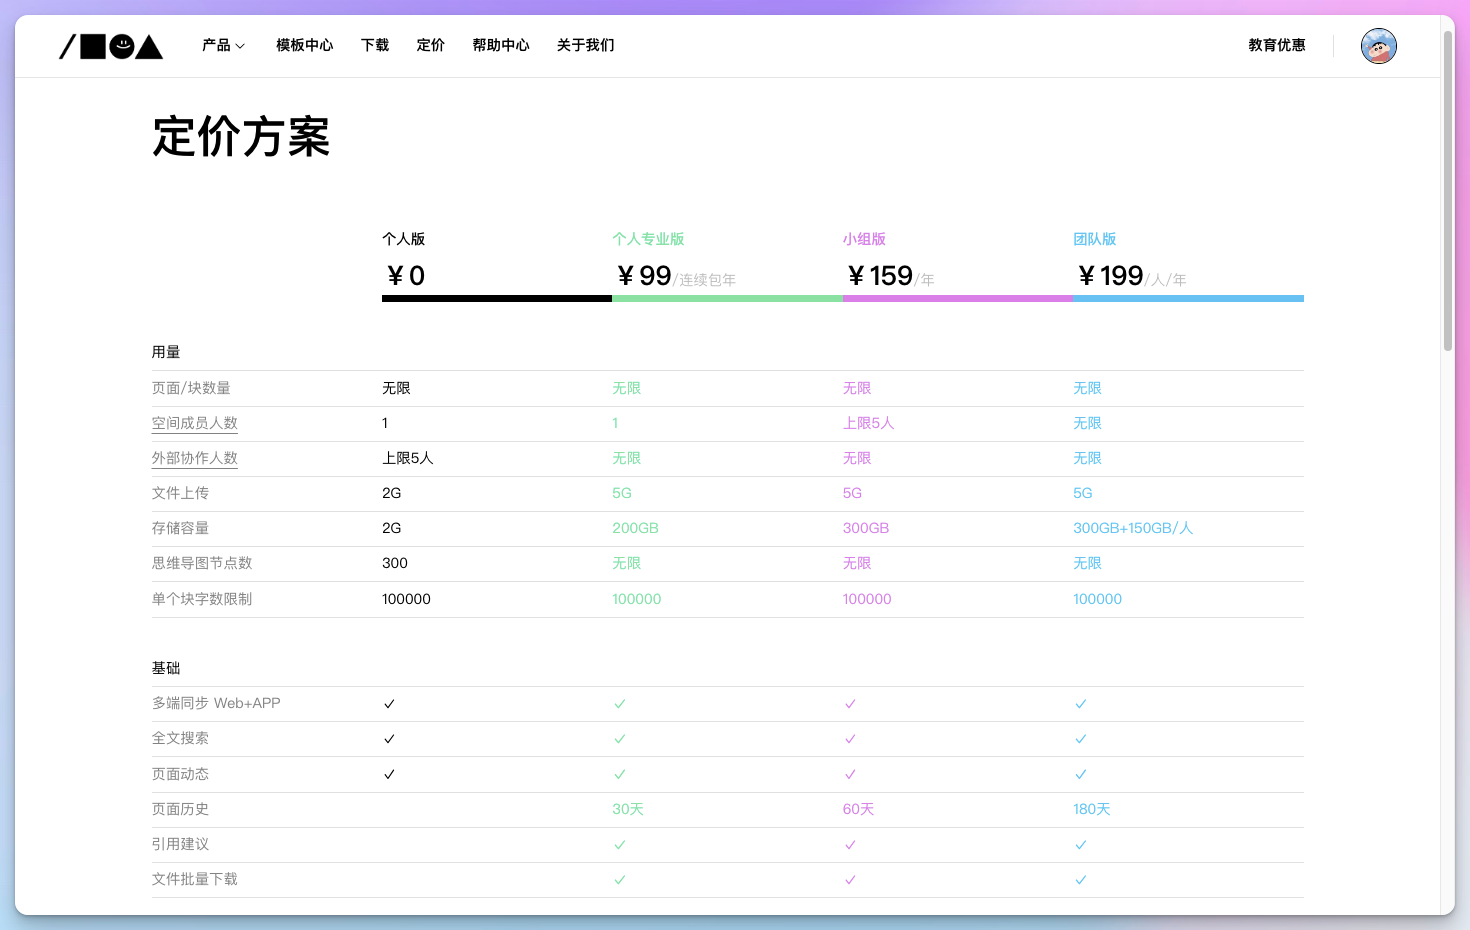Screen dimensions: 1470x930
Task: Click the black checkmark for 全文搜索
Action: point(389,739)
